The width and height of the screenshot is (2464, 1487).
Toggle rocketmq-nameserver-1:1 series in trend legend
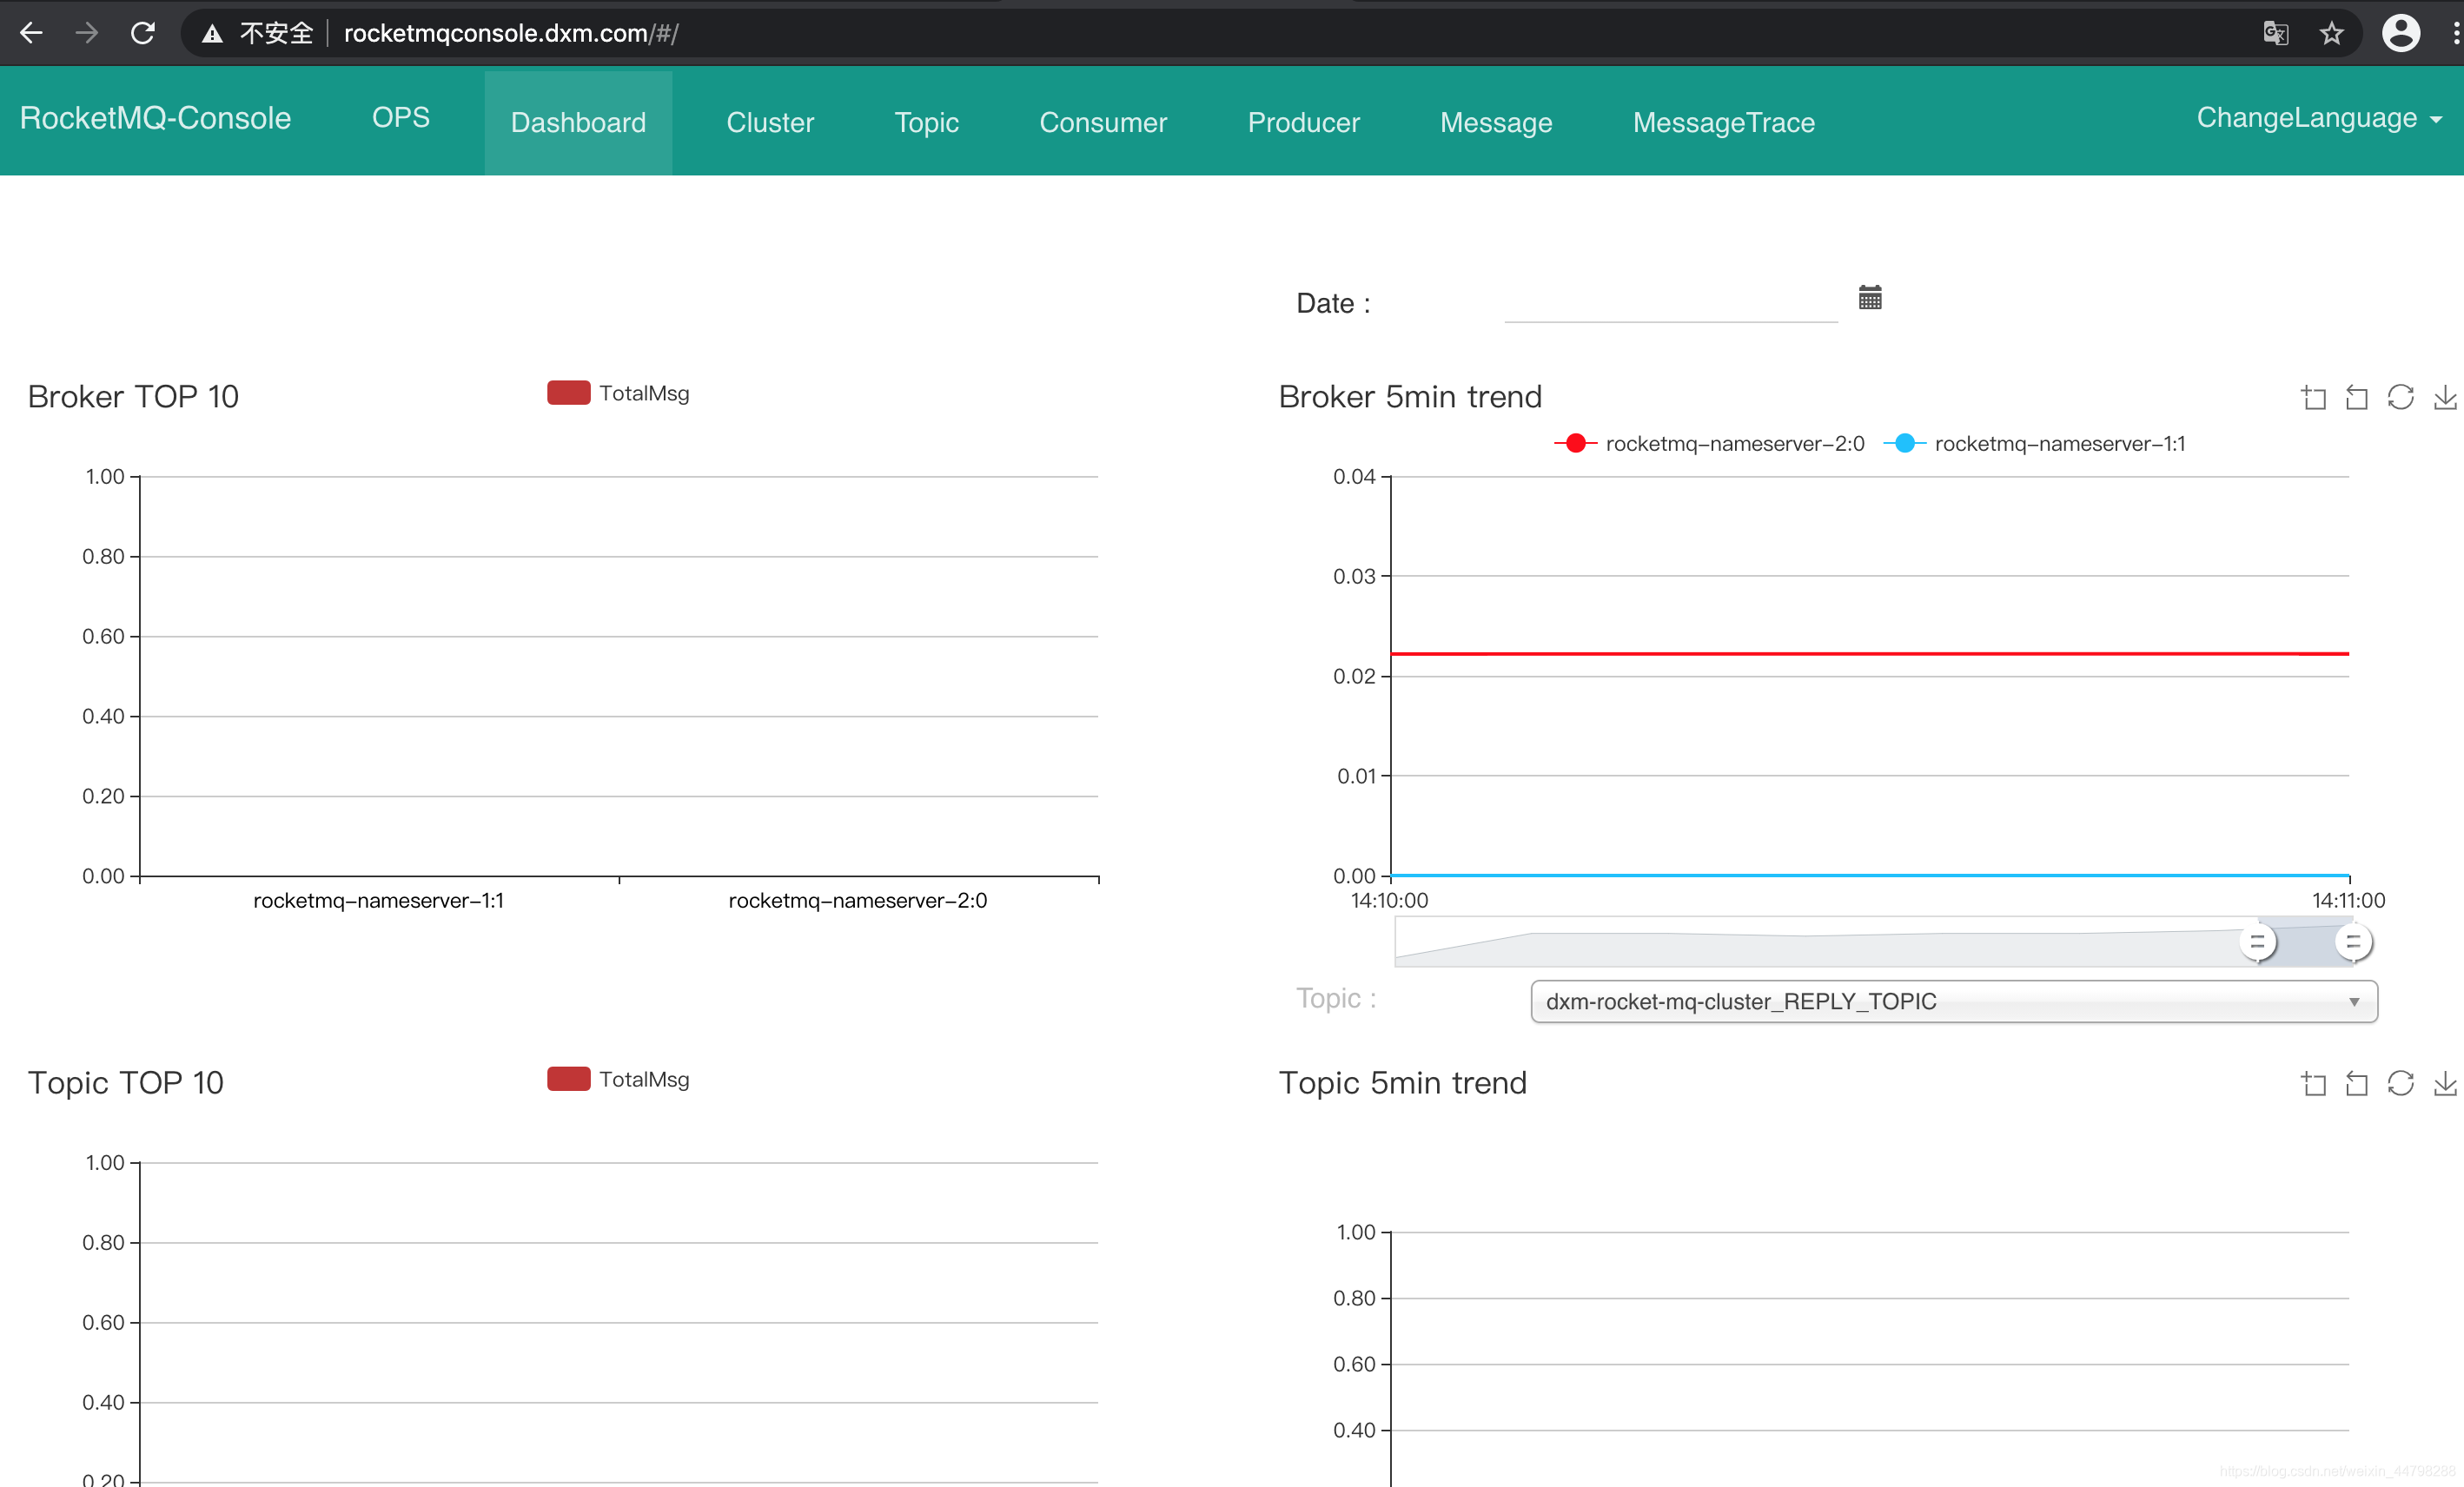click(x=2035, y=443)
